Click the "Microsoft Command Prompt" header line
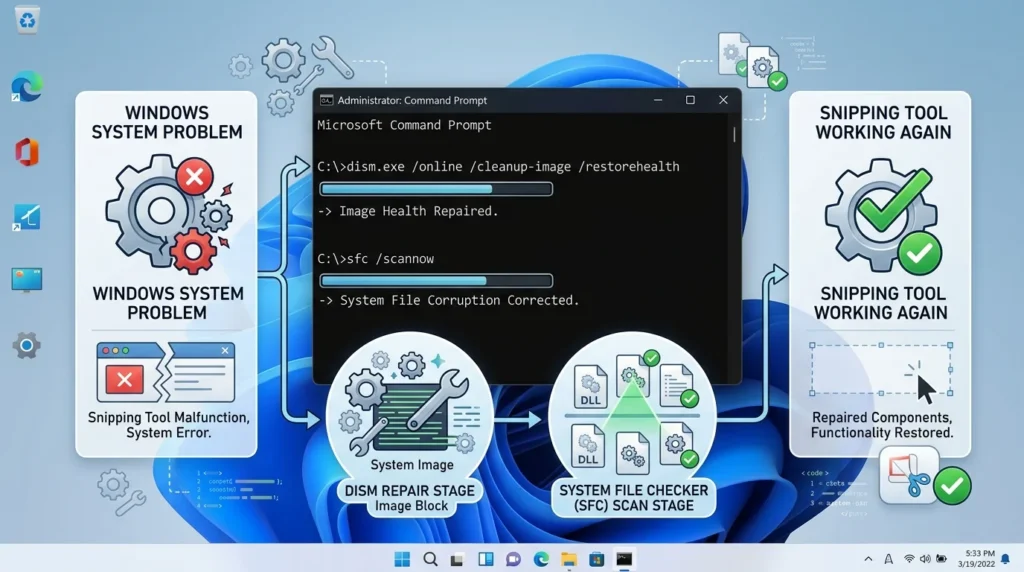This screenshot has height=572, width=1024. click(404, 125)
